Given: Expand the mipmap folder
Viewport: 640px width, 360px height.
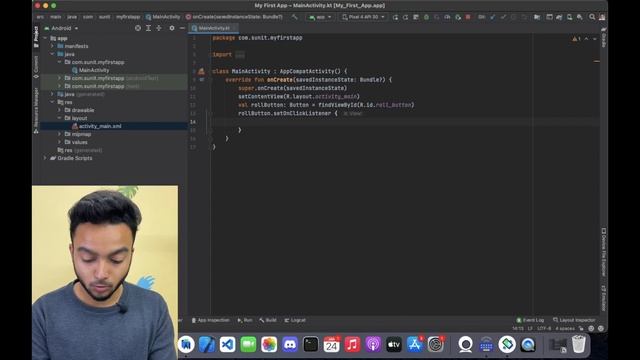Looking at the screenshot, I should point(60,134).
